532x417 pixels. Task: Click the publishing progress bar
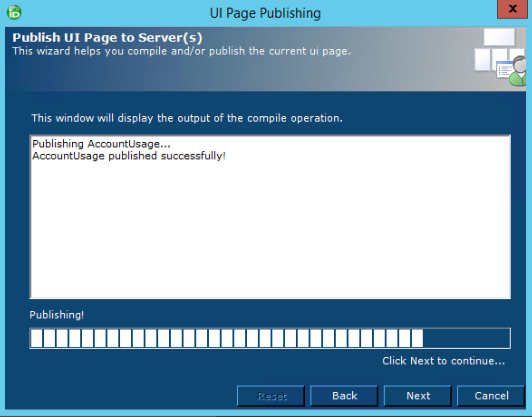270,338
